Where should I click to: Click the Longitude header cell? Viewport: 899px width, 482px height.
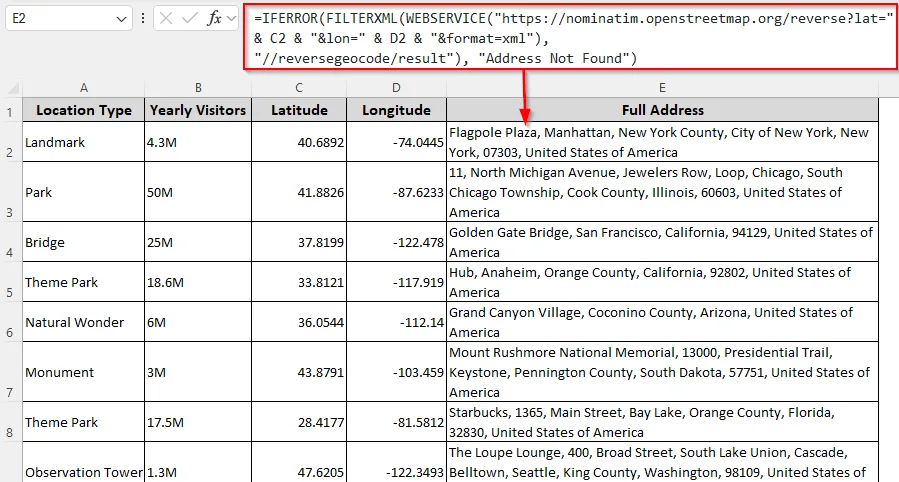396,110
